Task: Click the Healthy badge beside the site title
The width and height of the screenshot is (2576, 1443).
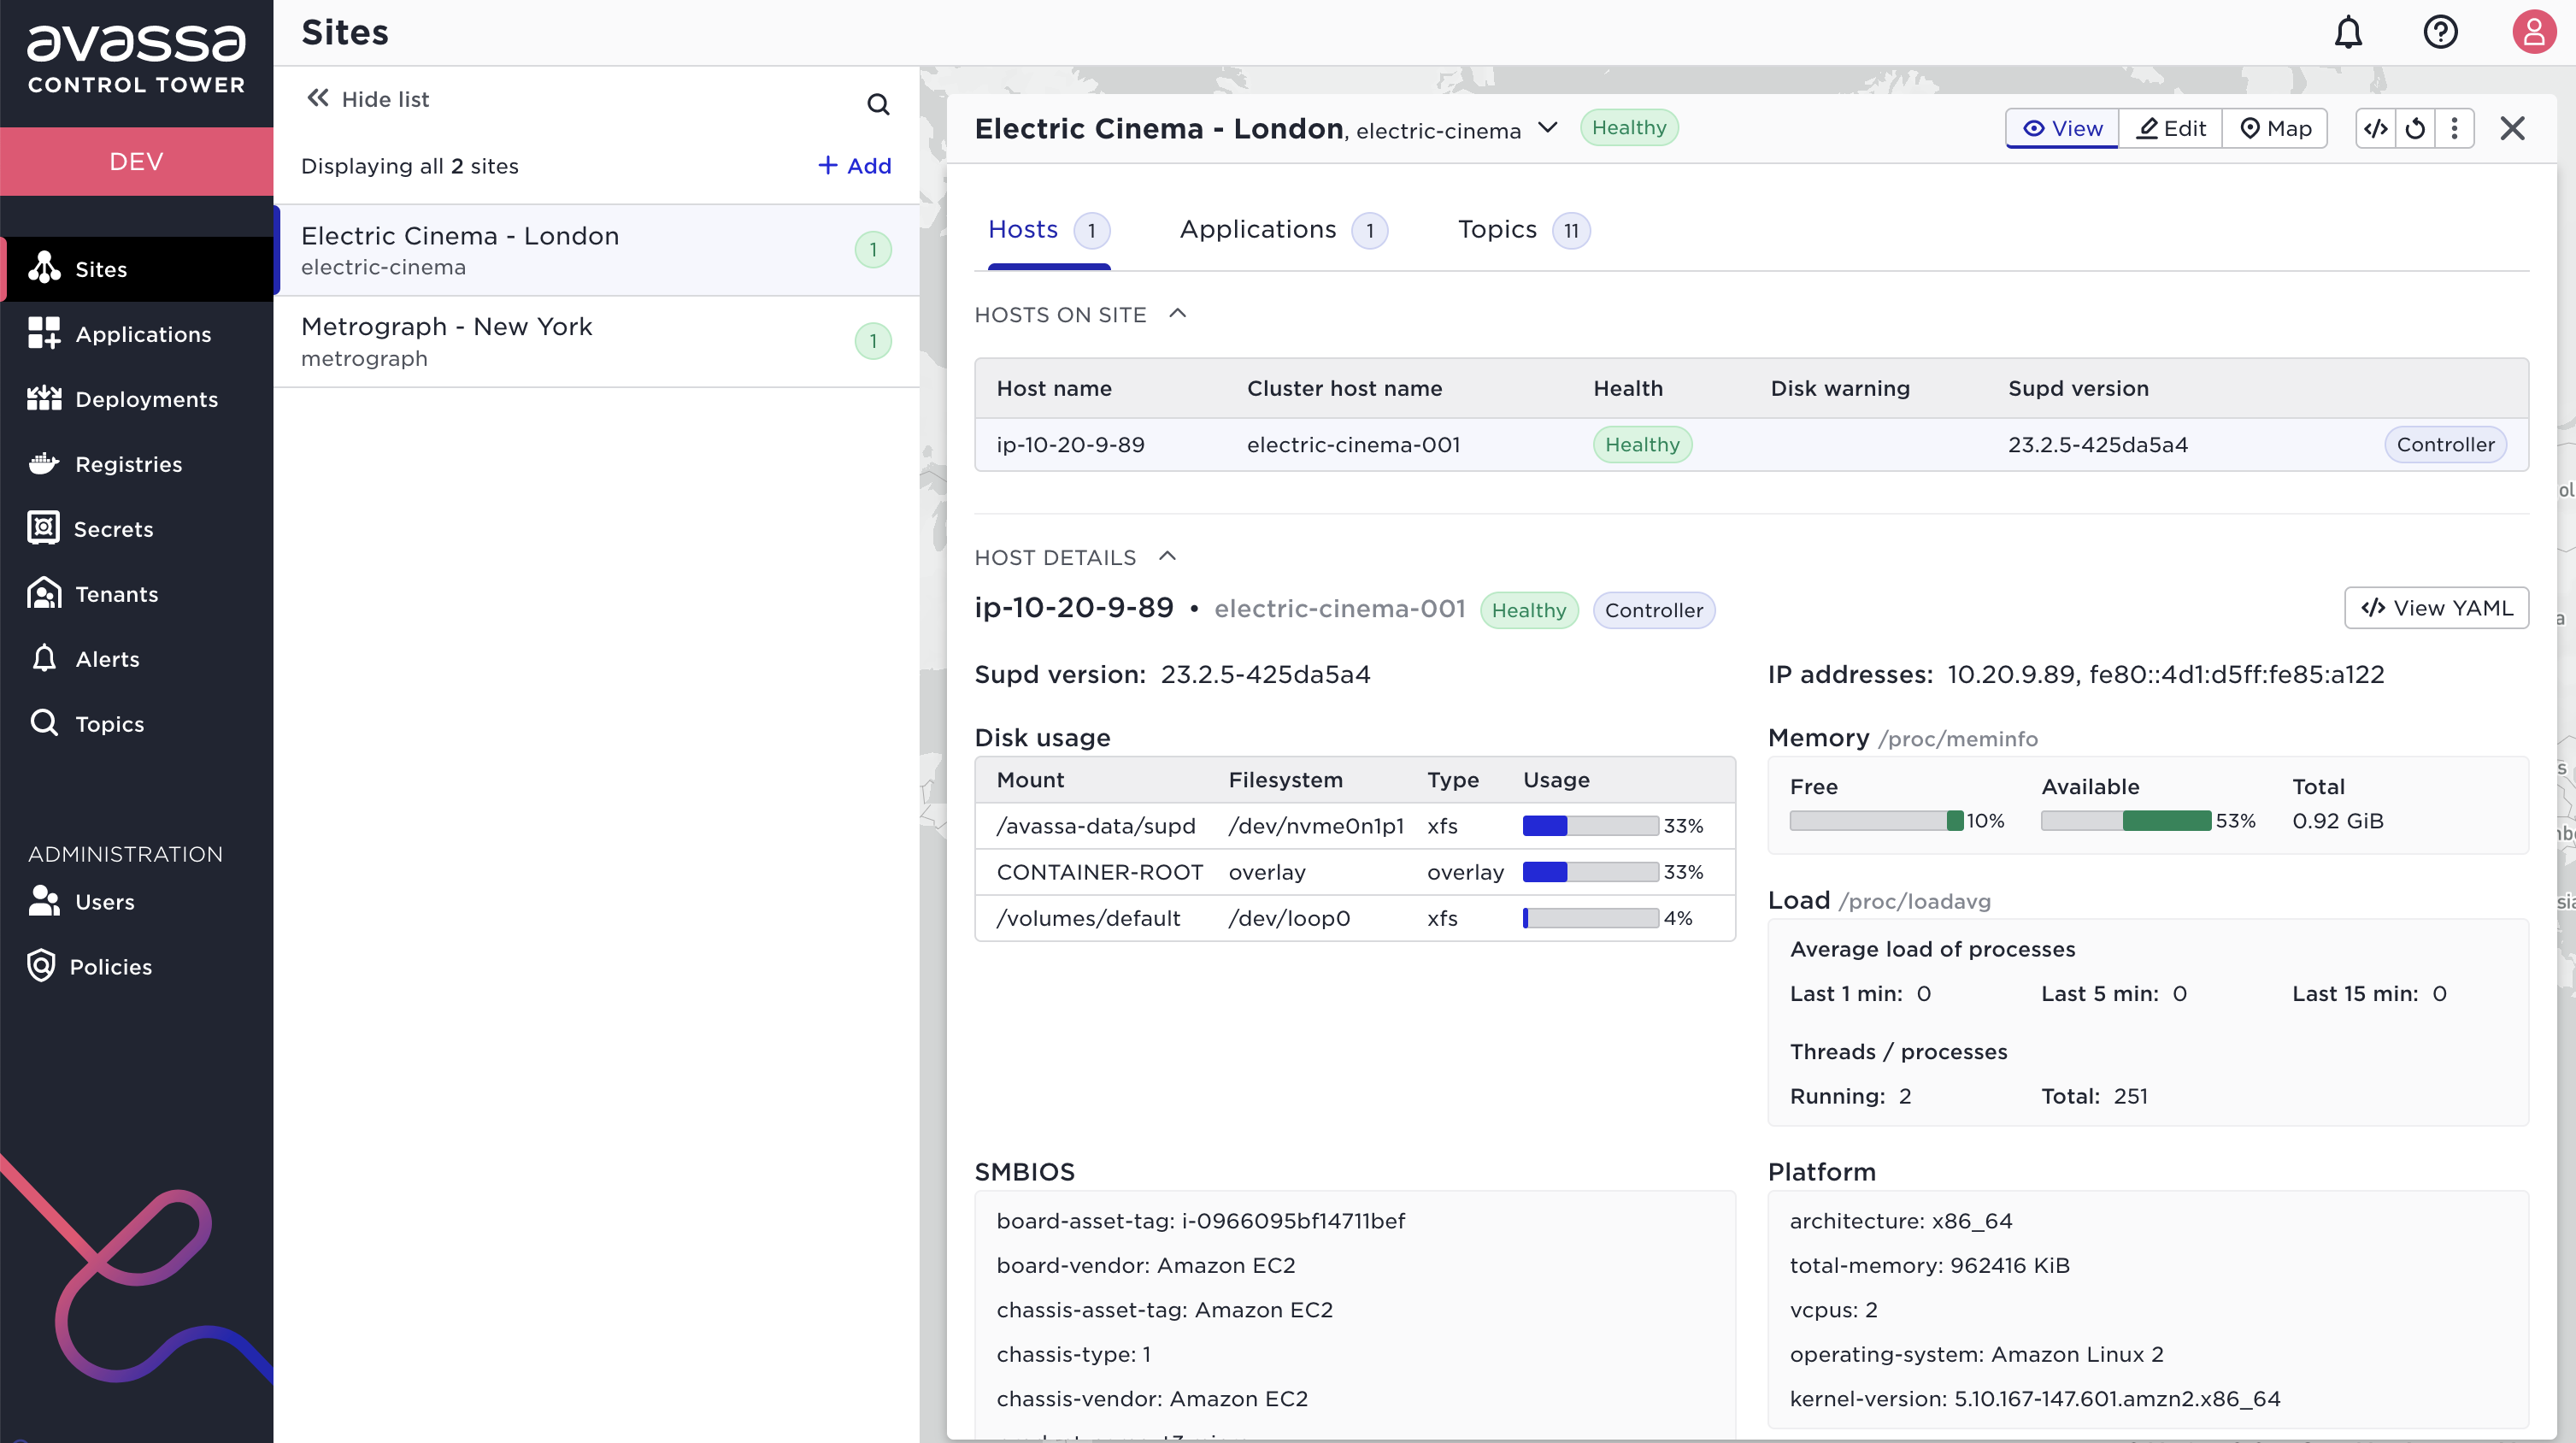Action: click(x=1629, y=127)
